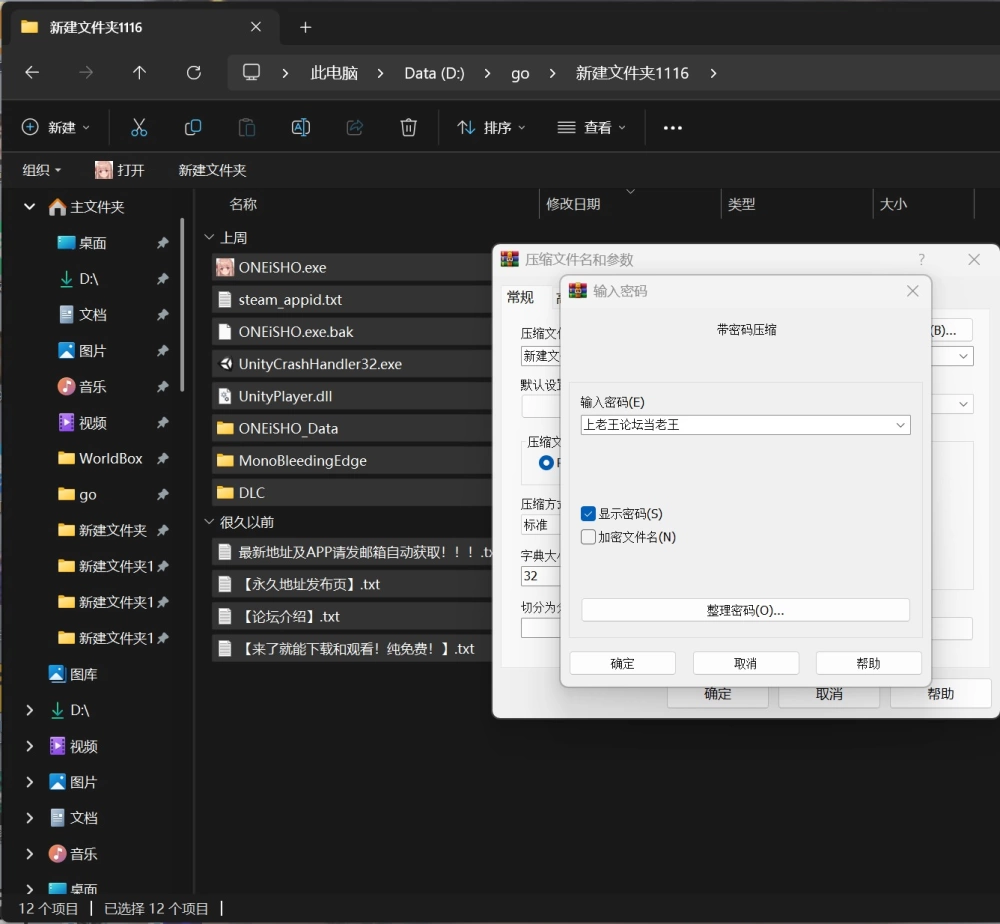Open Gallery in the sidebar
Viewport: 1000px width, 924px height.
coord(83,674)
